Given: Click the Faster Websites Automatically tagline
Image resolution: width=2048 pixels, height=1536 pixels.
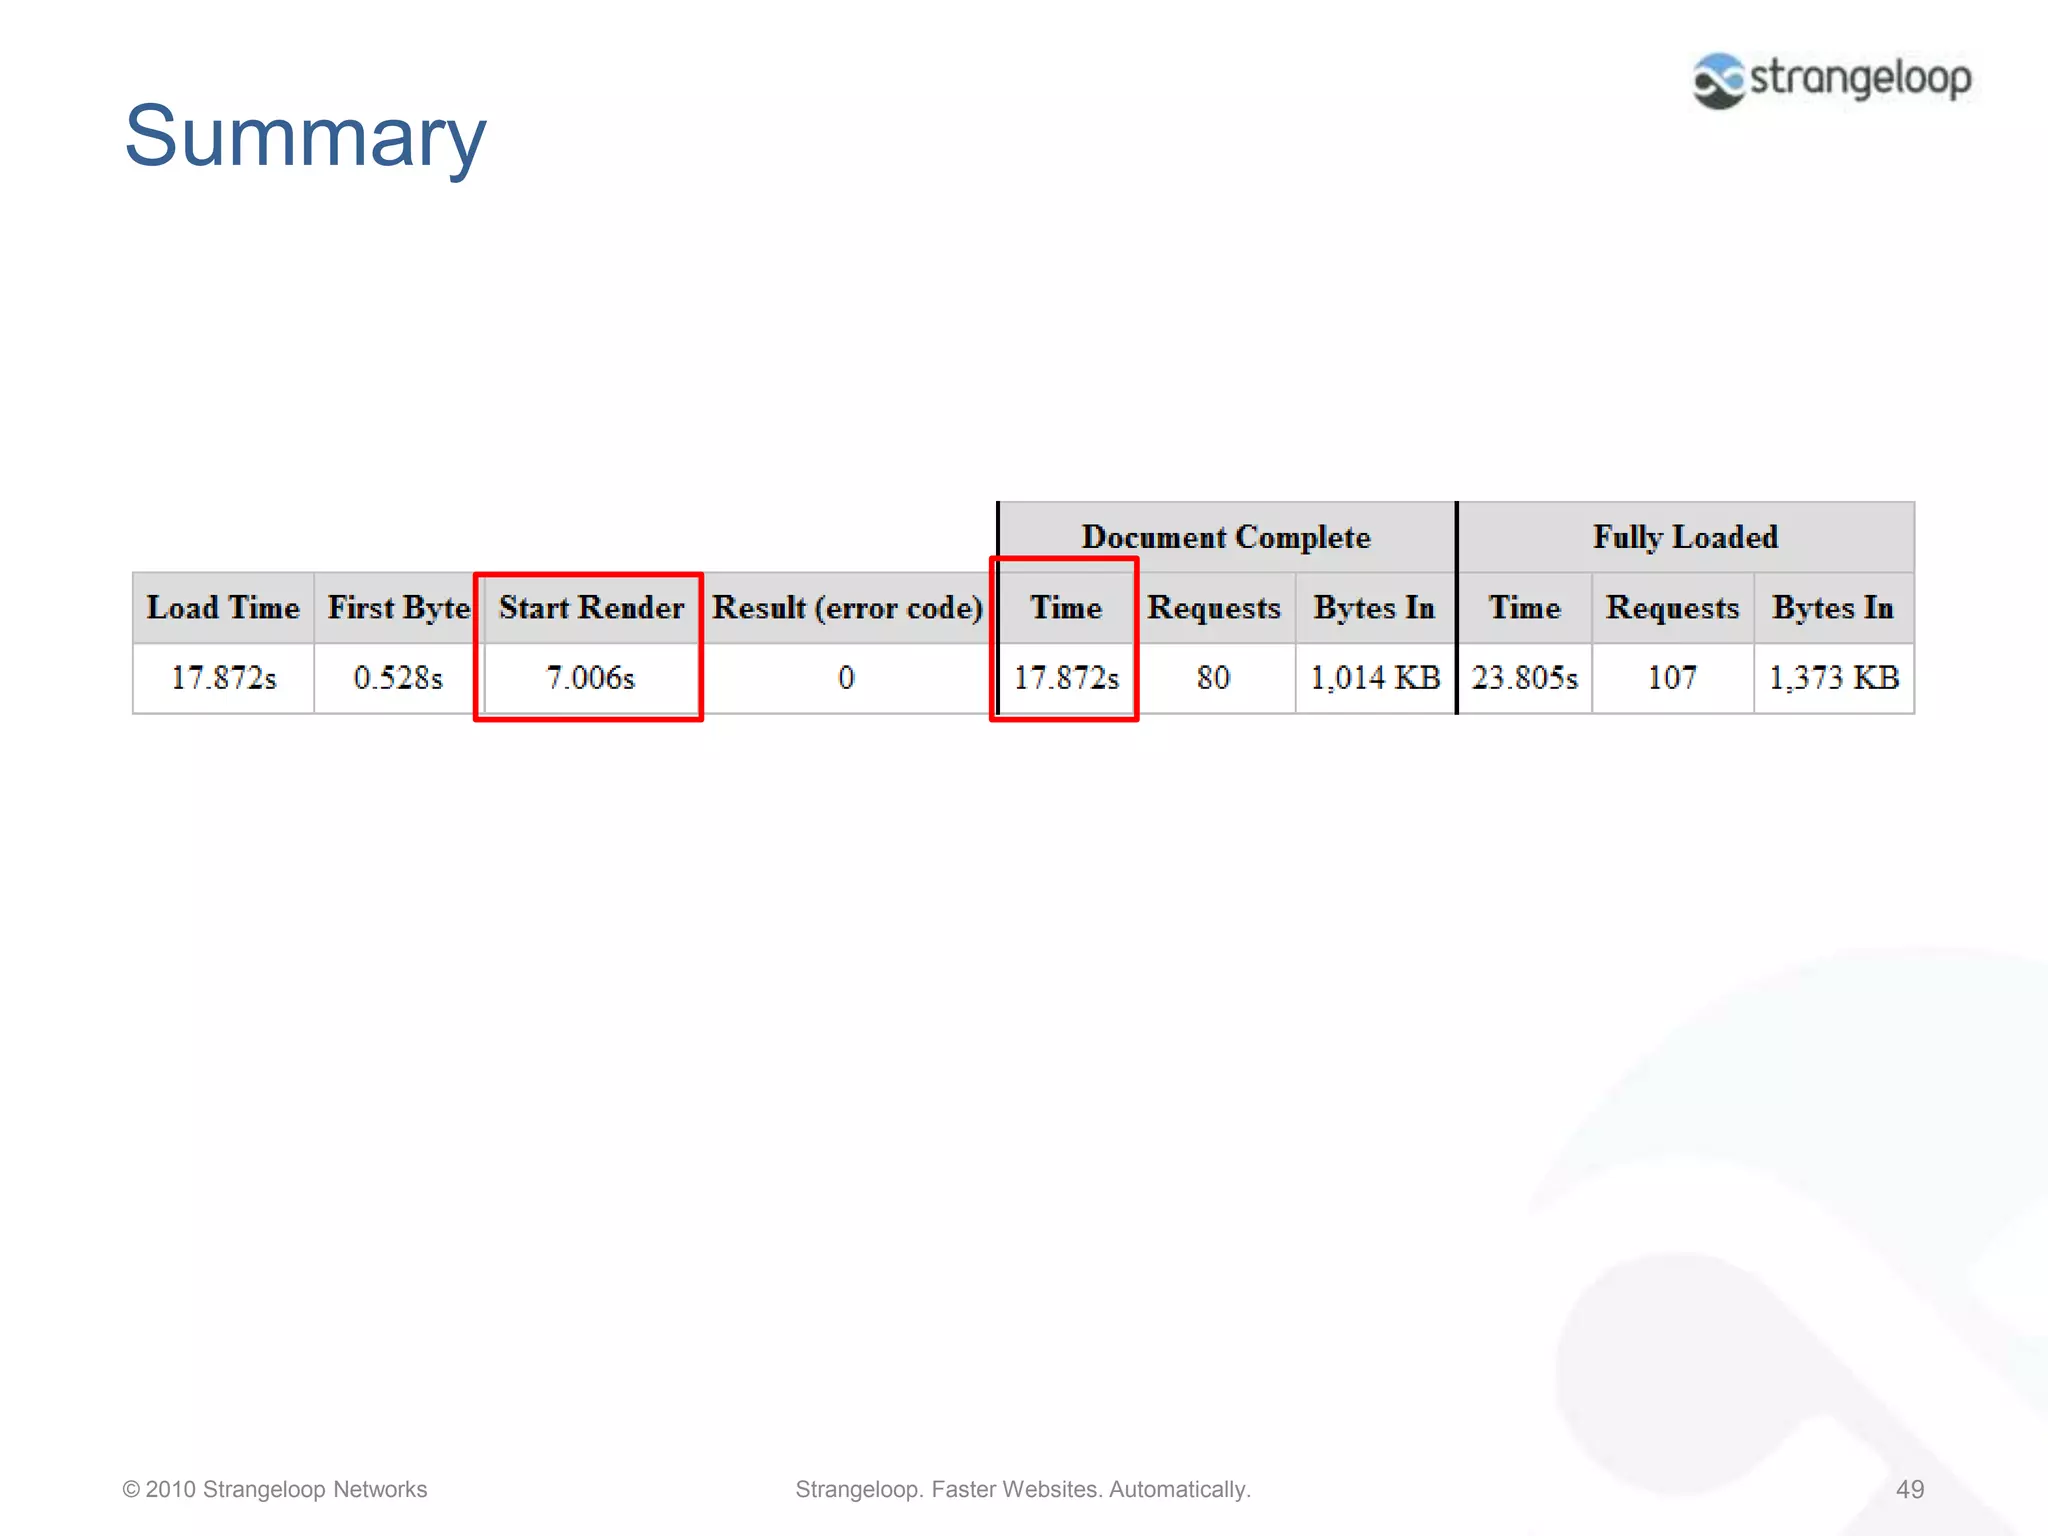Looking at the screenshot, I should click(x=1023, y=1489).
